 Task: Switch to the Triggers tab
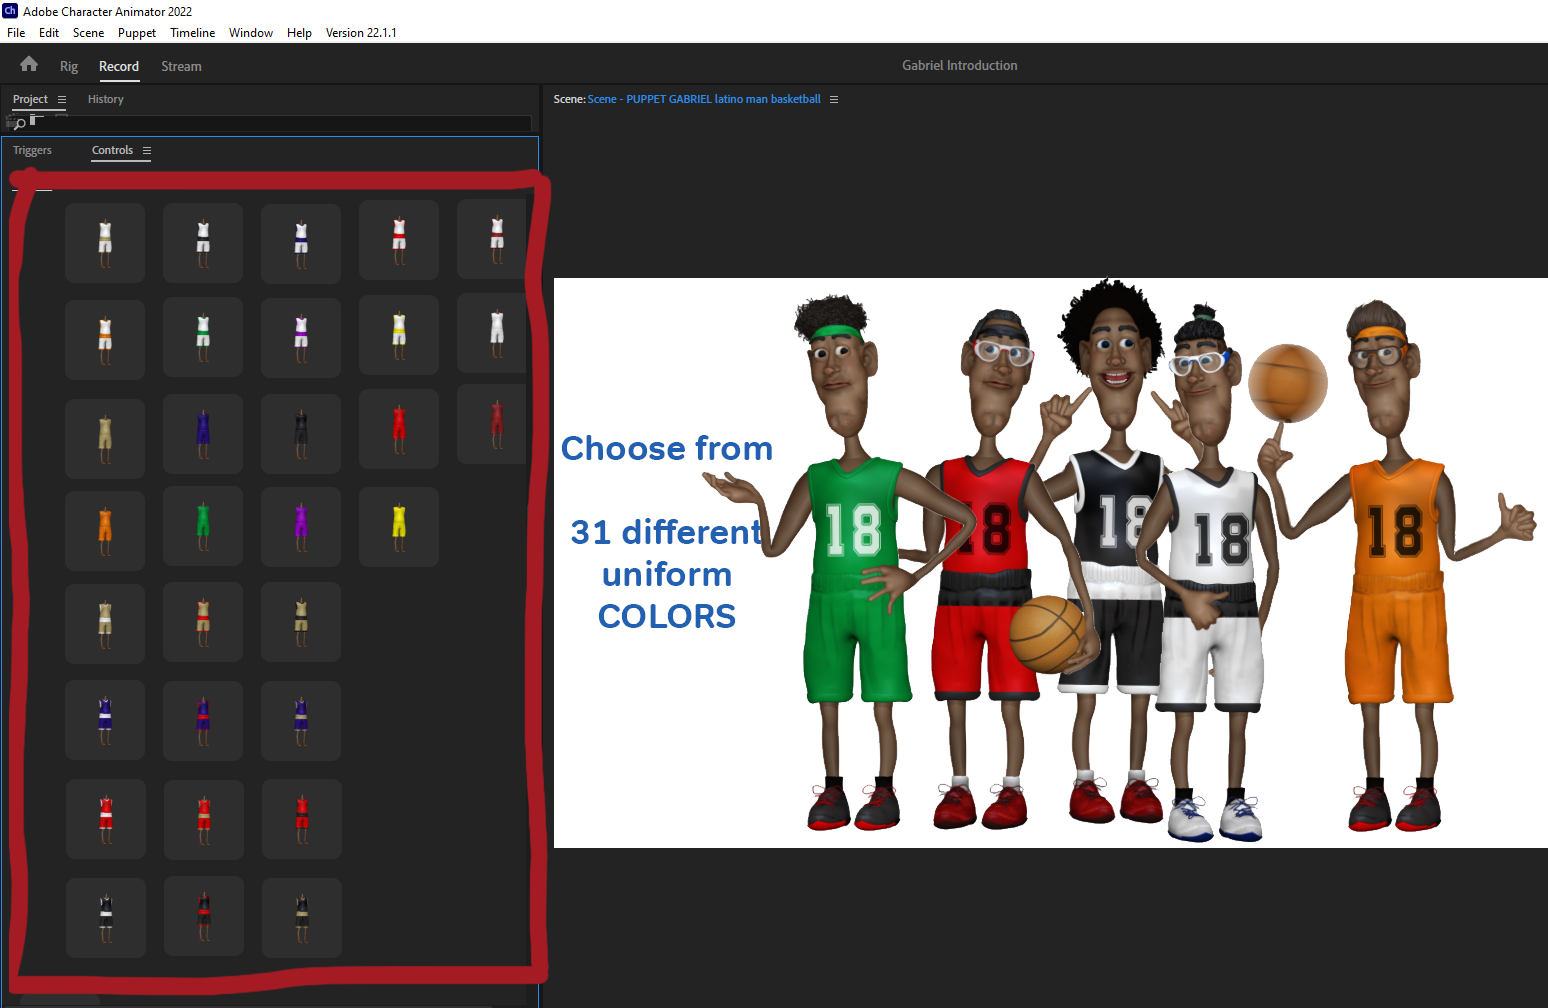pyautogui.click(x=32, y=150)
